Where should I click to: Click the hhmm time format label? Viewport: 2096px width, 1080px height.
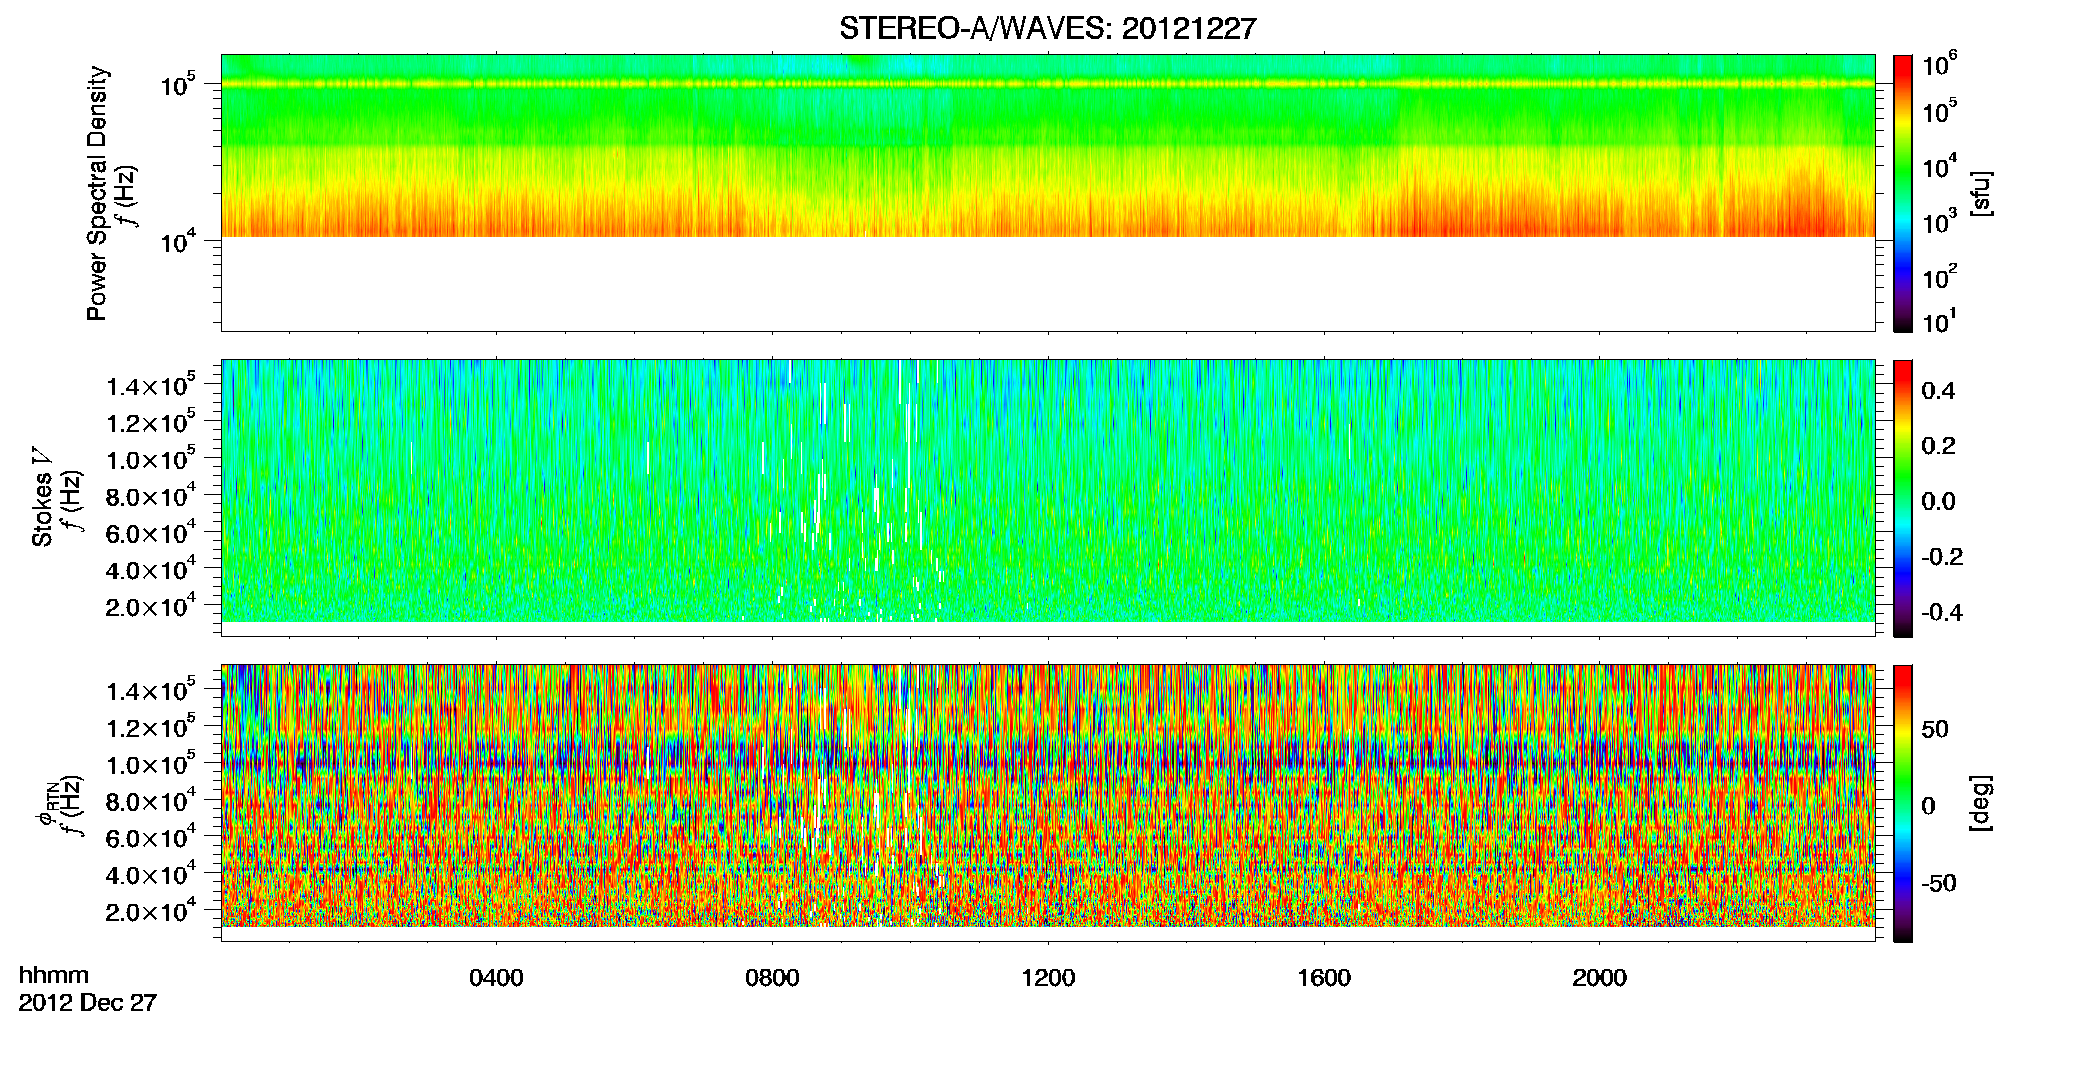click(54, 976)
